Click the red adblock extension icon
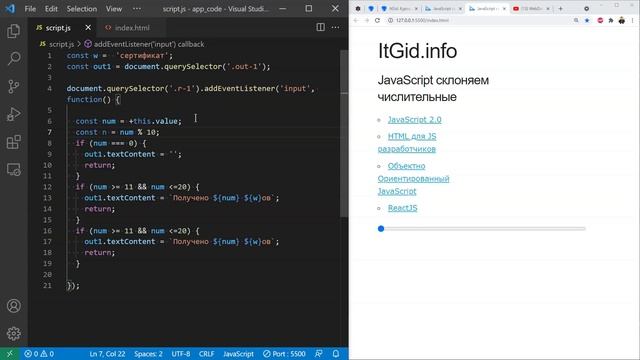The width and height of the screenshot is (640, 360). [x=600, y=20]
